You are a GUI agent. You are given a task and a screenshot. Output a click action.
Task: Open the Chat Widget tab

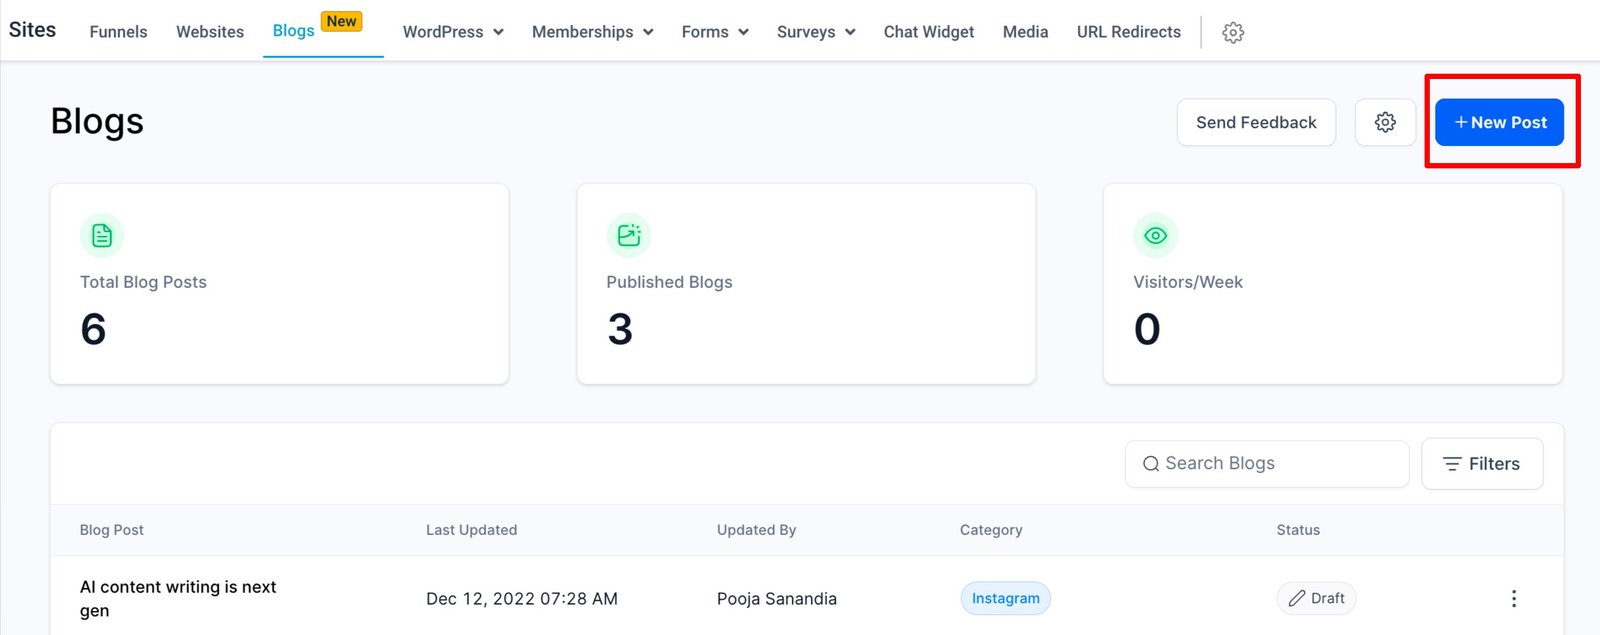(x=928, y=32)
